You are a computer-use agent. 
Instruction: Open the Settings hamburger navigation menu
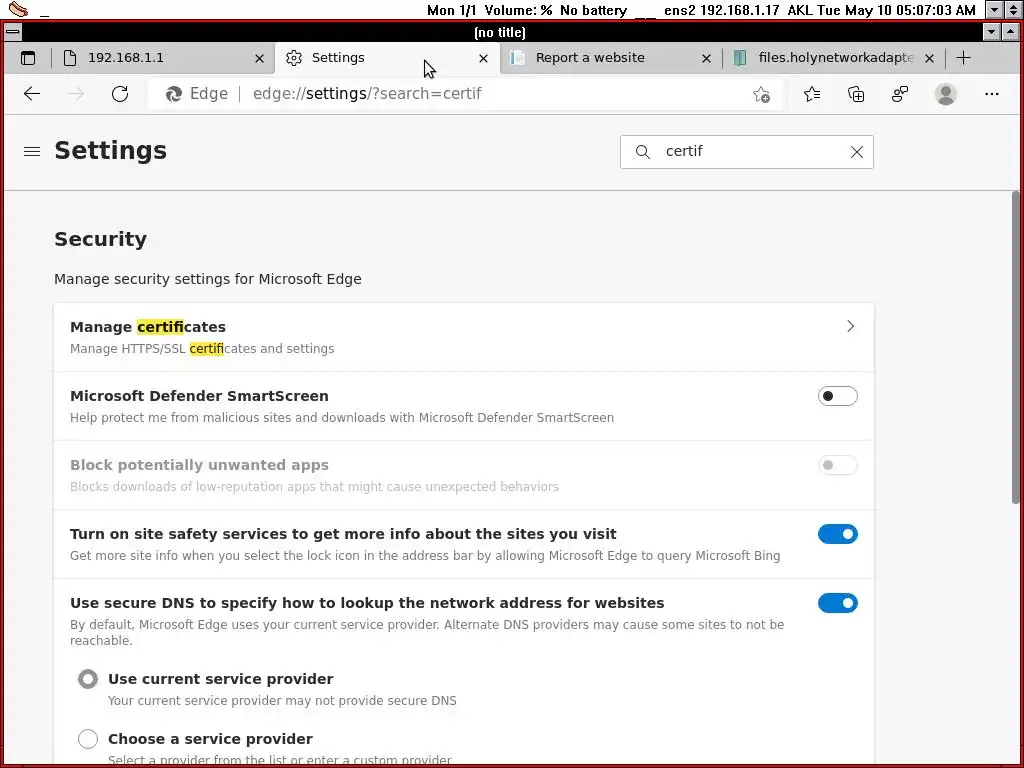(32, 152)
